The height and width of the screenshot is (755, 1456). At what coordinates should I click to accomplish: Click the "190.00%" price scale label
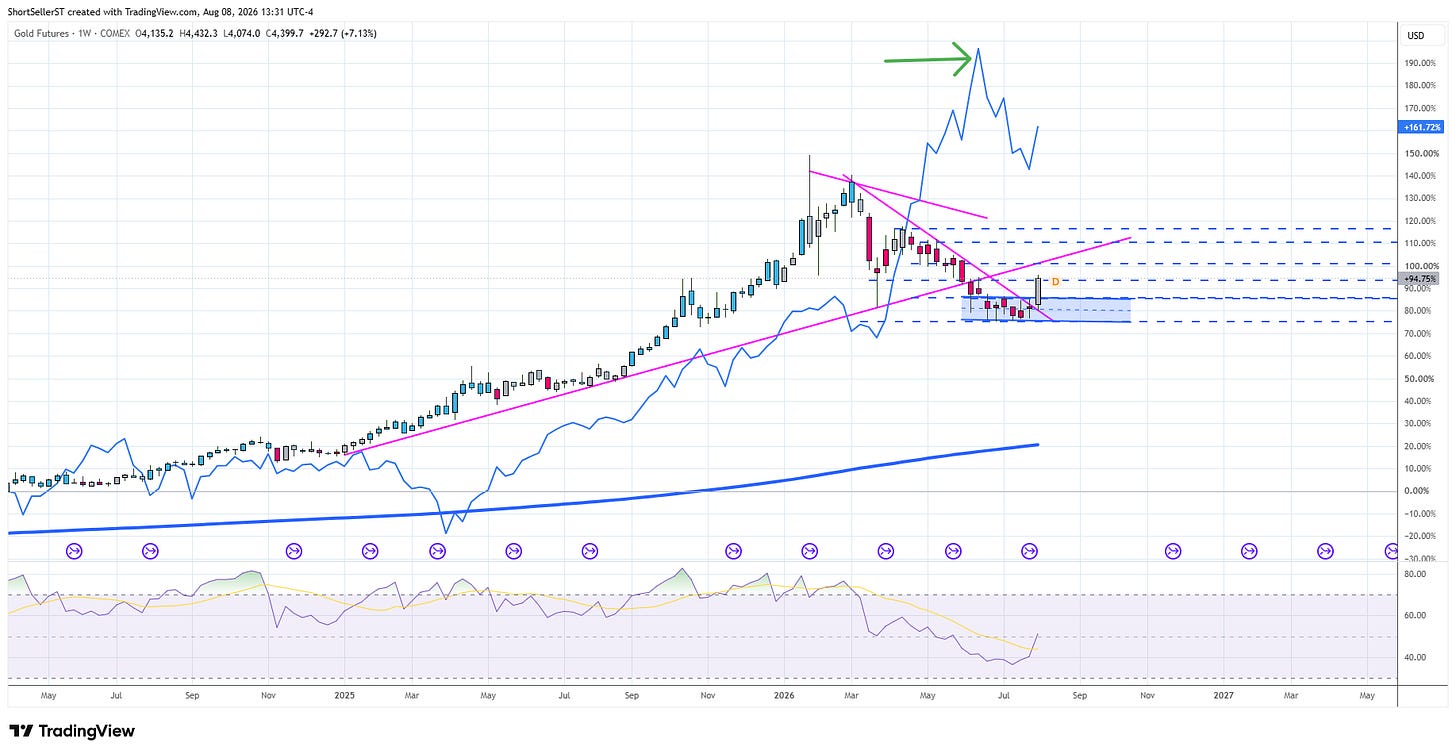coord(1422,63)
